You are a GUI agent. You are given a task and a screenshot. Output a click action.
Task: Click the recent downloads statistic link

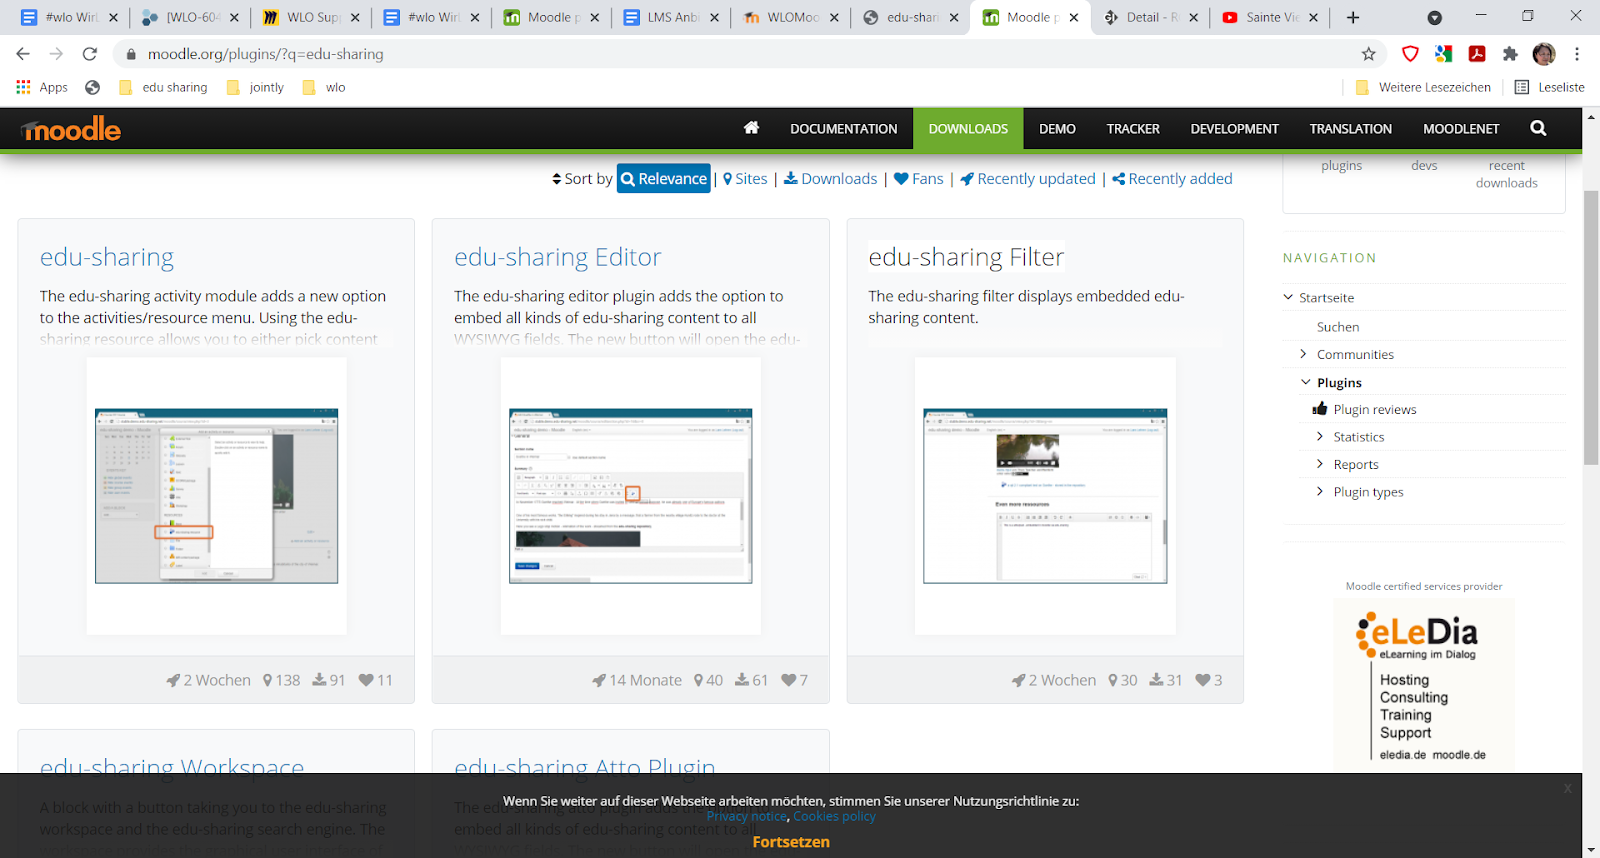pos(1506,174)
